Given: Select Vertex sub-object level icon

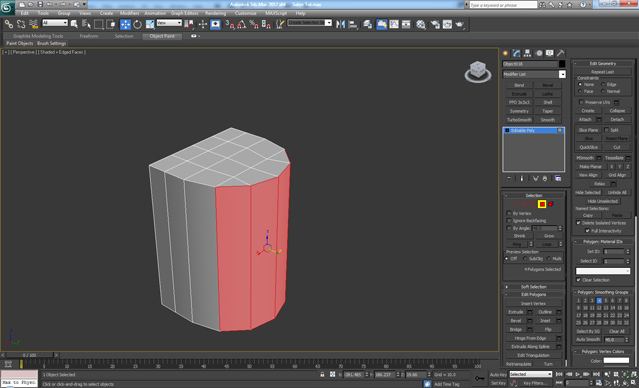Looking at the screenshot, I should (515, 204).
